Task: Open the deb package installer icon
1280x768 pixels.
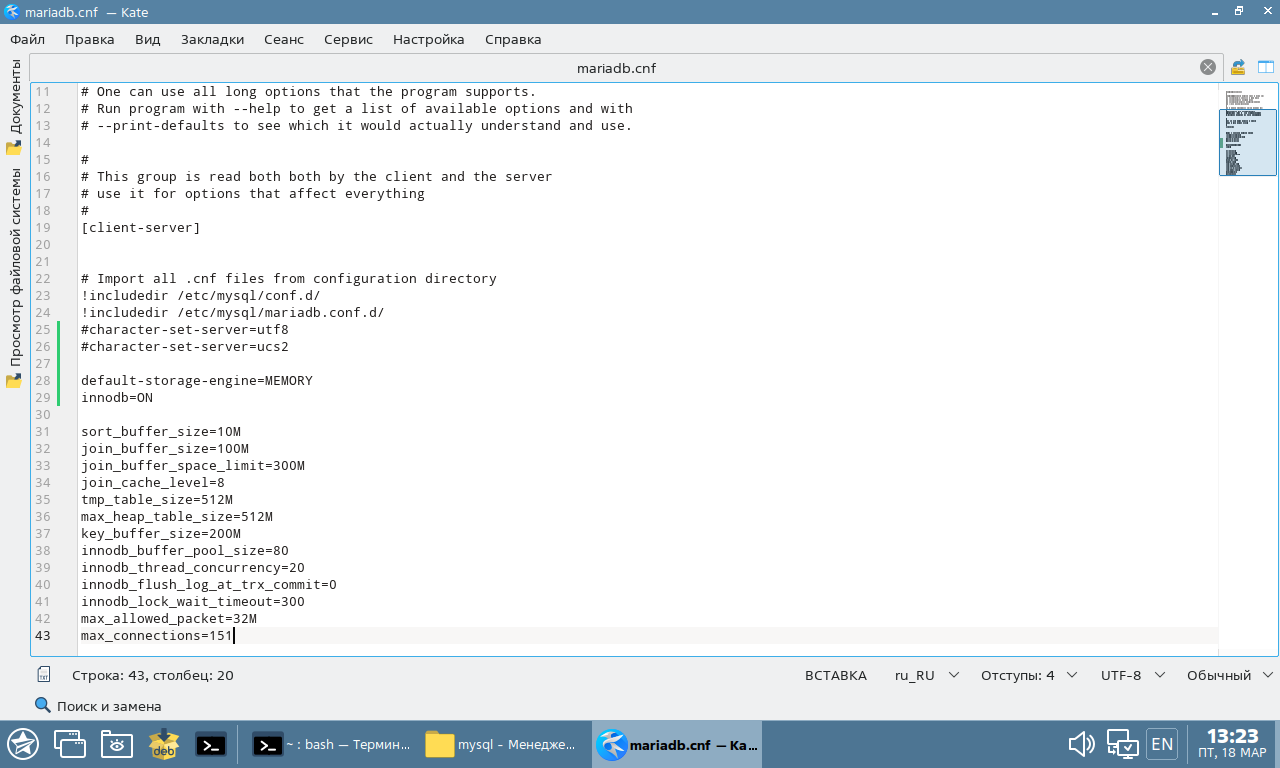Action: coord(163,744)
